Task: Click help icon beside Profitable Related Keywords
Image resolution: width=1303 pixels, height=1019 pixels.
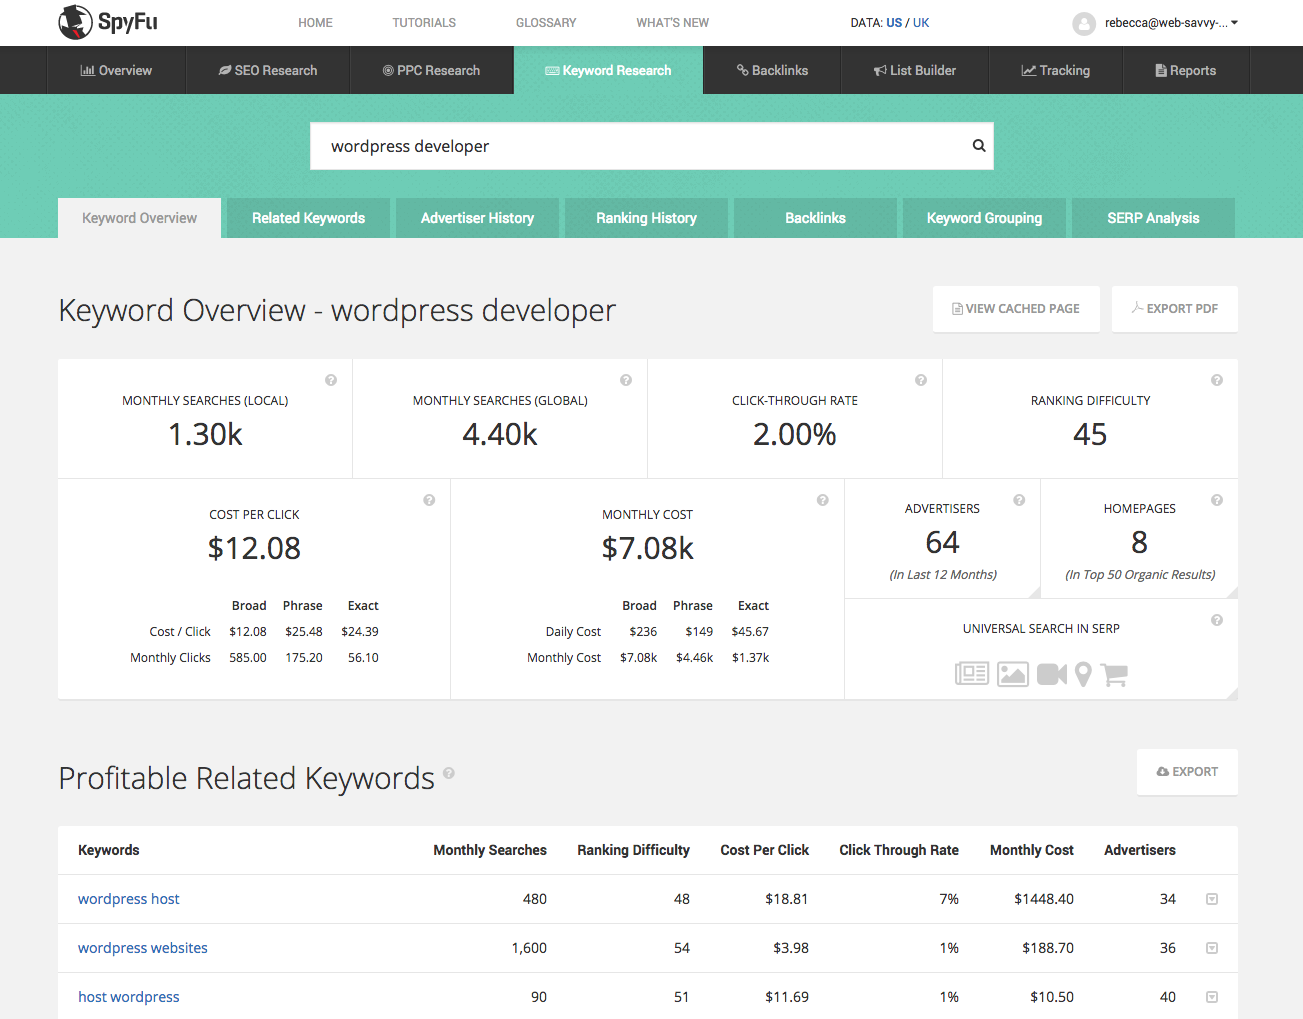Action: (x=449, y=773)
